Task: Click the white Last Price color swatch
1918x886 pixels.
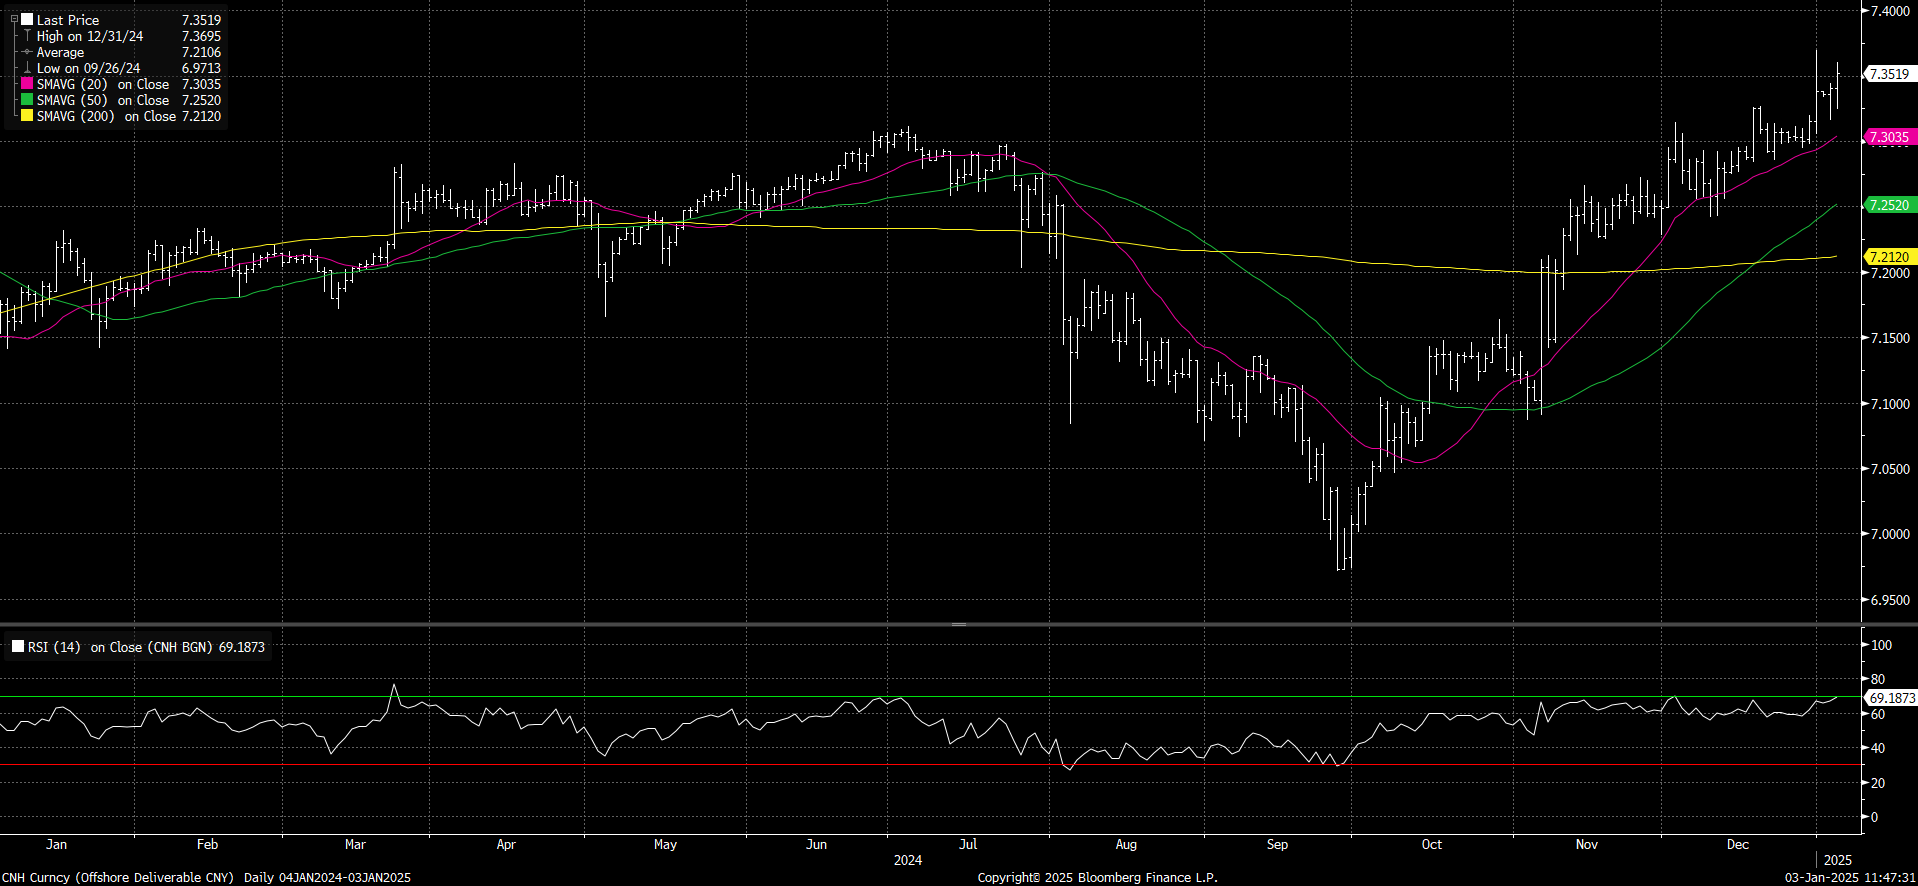Action: coord(27,19)
